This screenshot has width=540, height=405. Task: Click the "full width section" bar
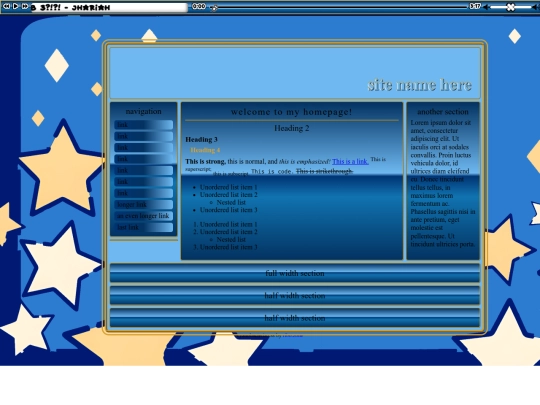295,273
